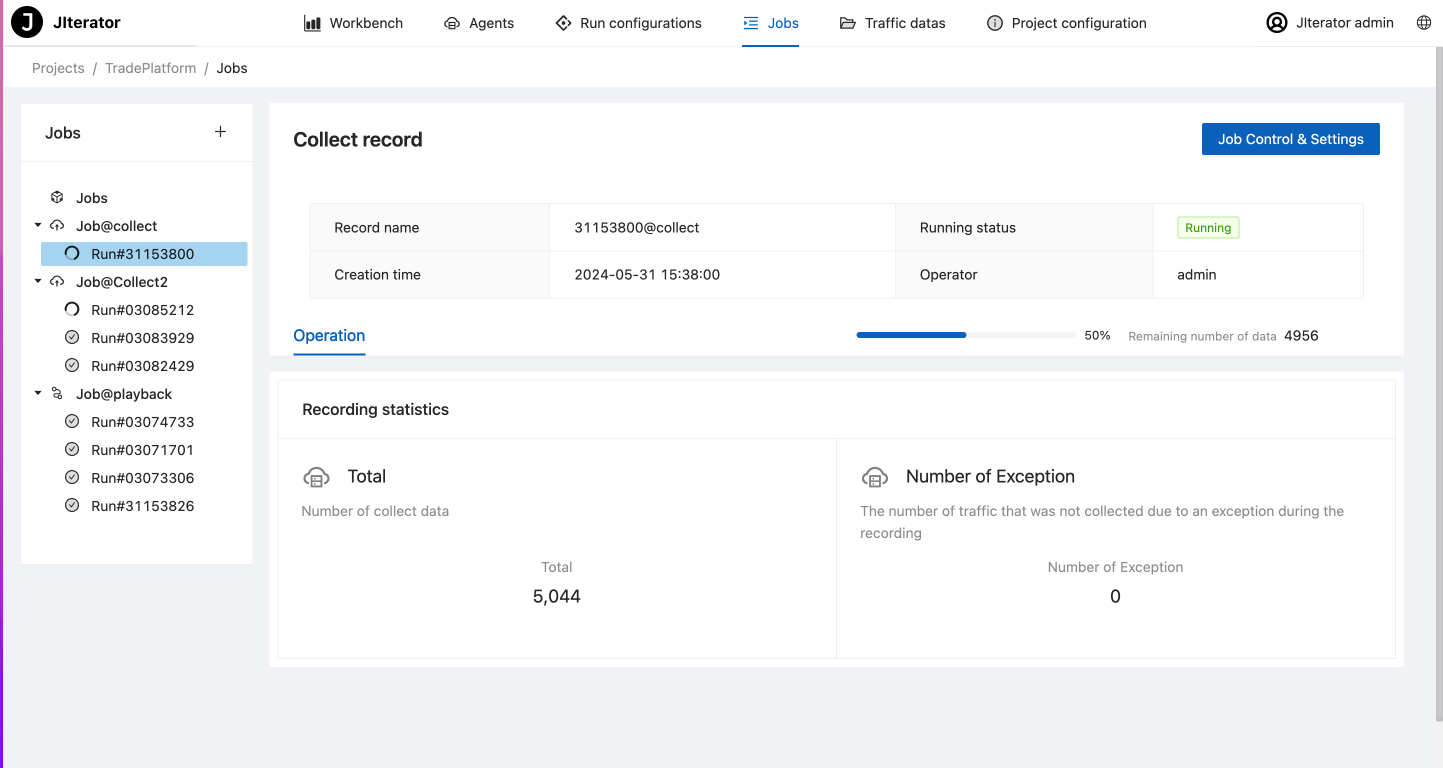Click the cube icon beside Jobs root
The height and width of the screenshot is (768, 1443).
[57, 198]
